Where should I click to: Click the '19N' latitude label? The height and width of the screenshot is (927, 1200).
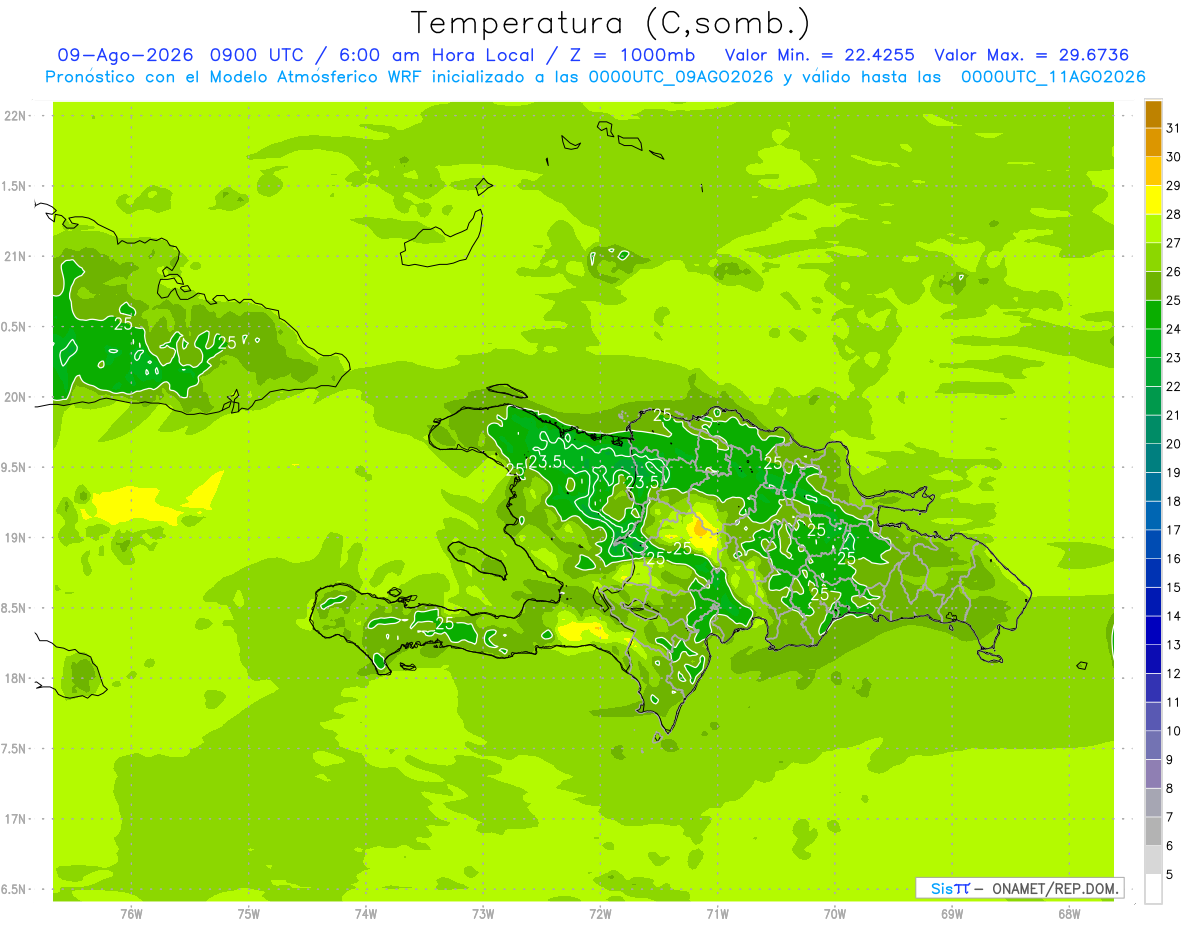click(x=15, y=538)
